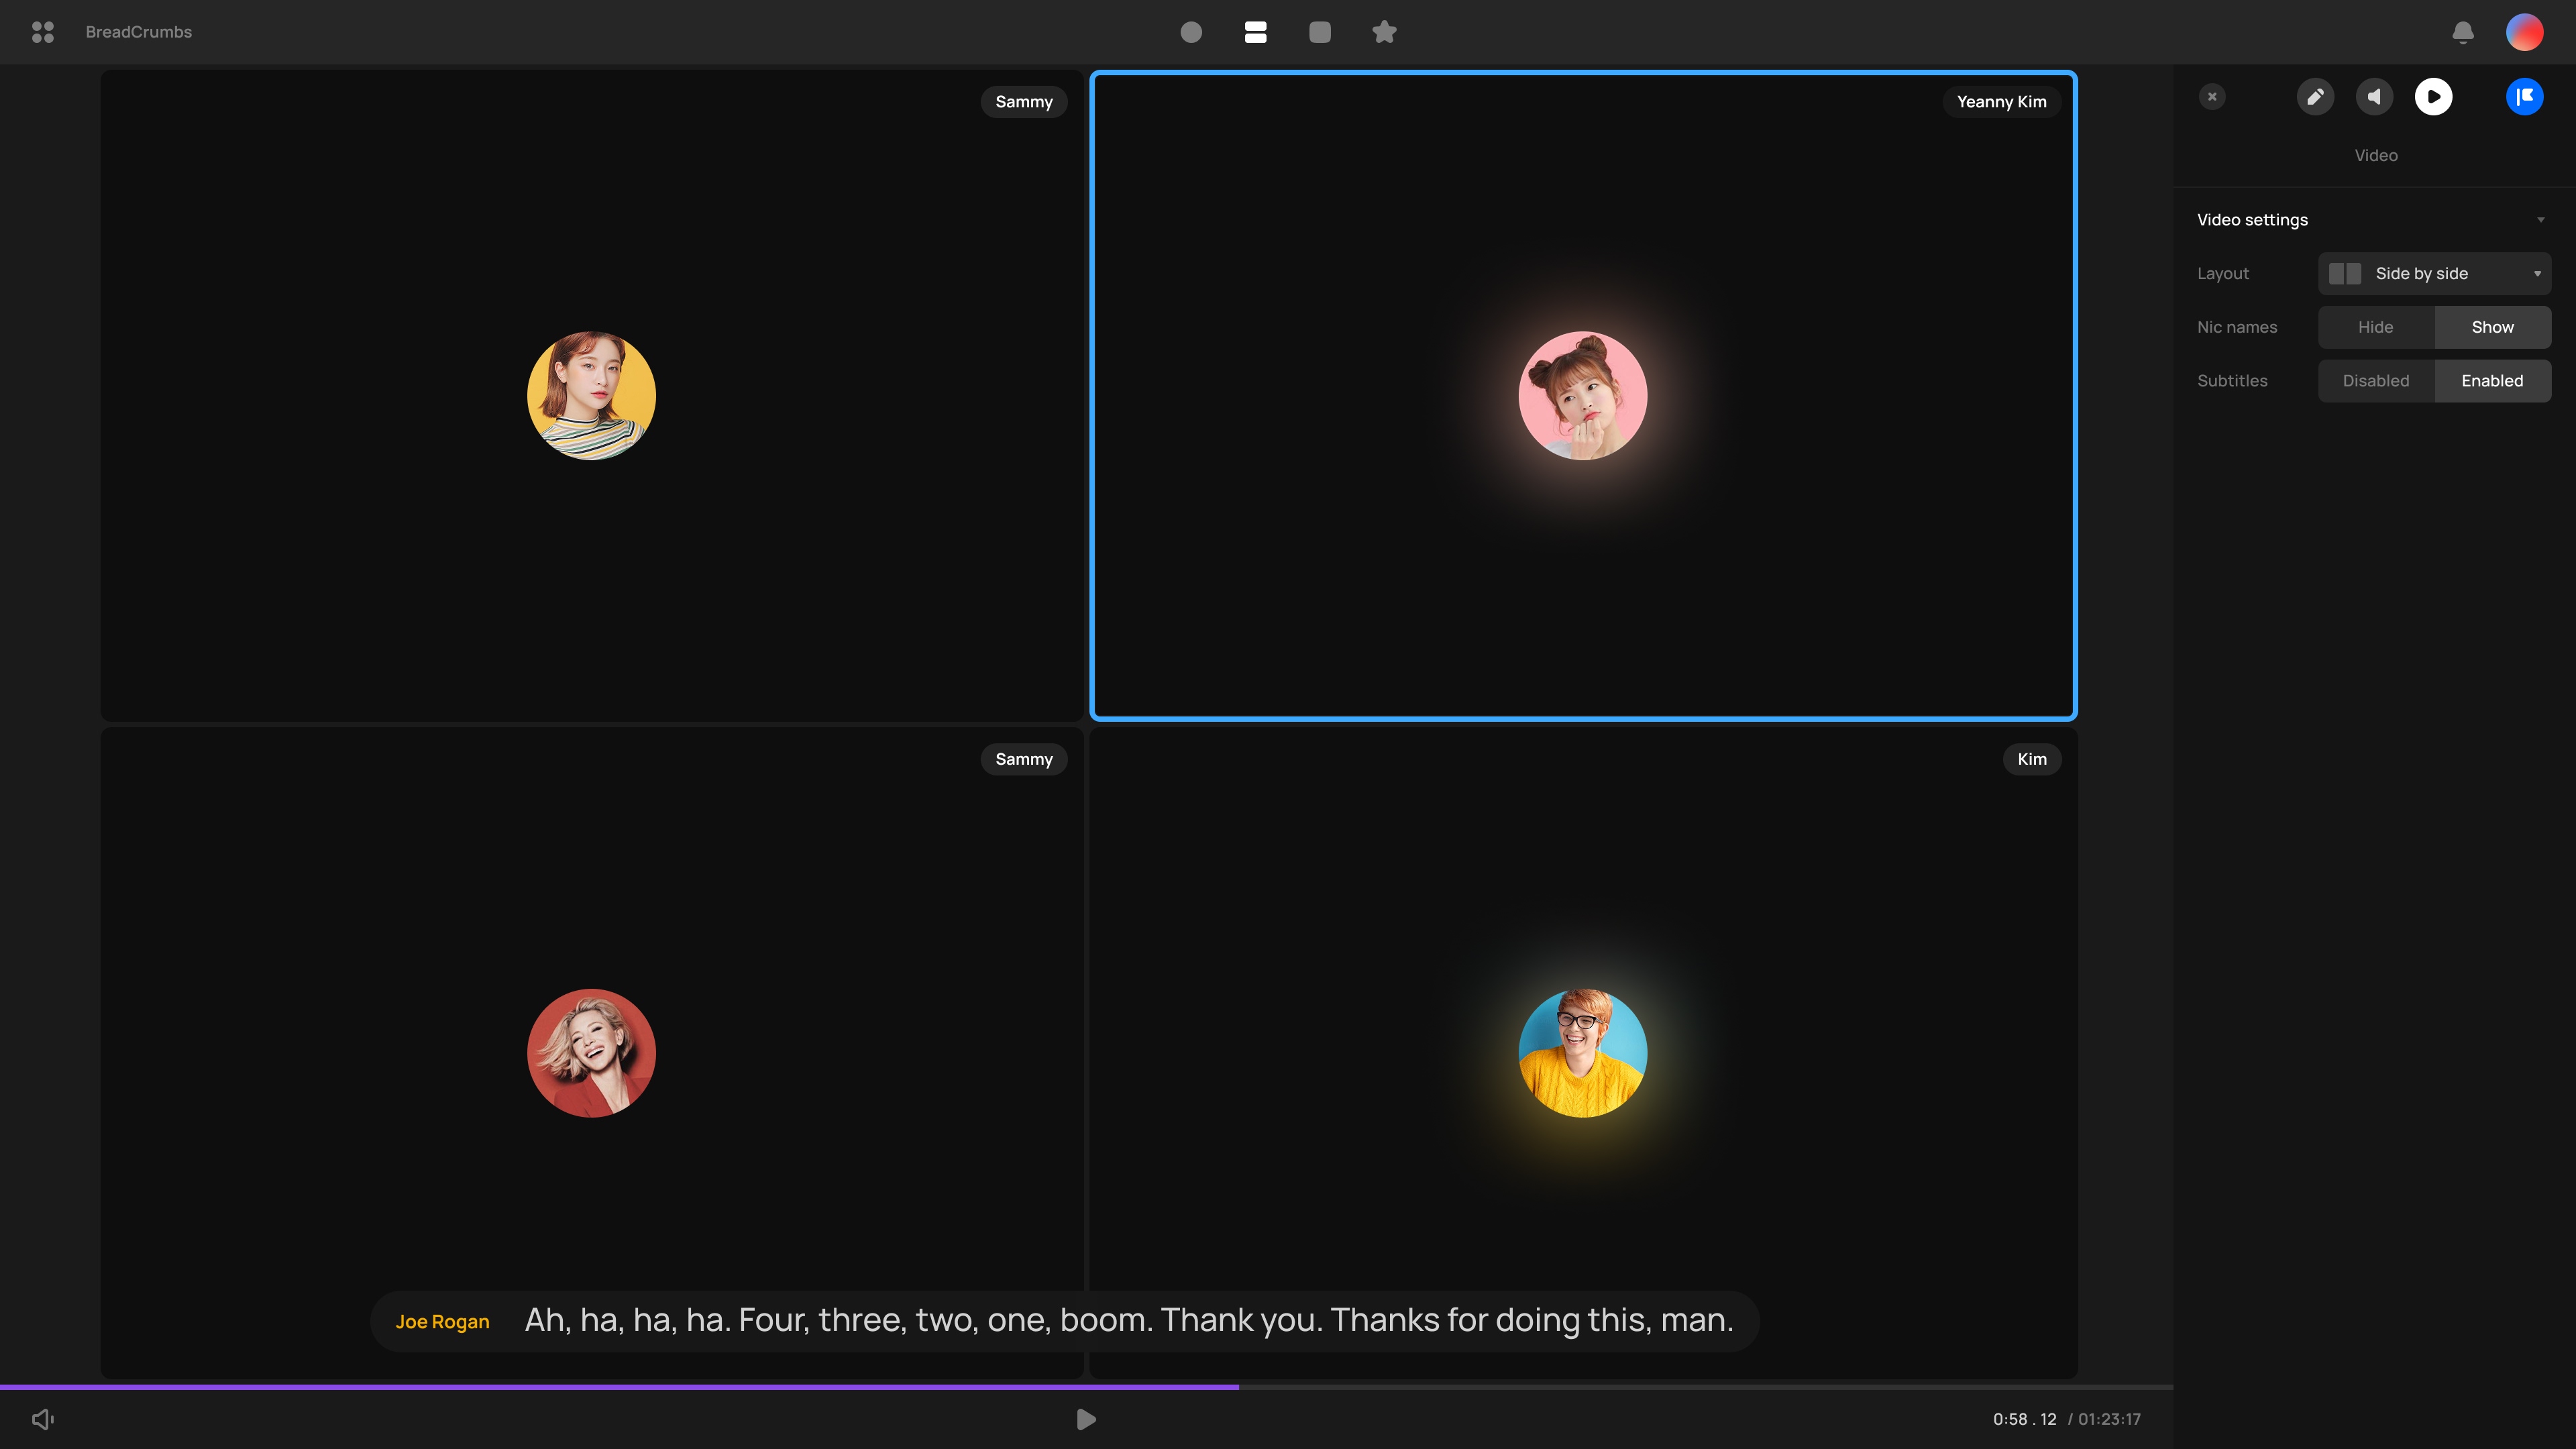Click the purple playback progress bar

click(x=620, y=1387)
